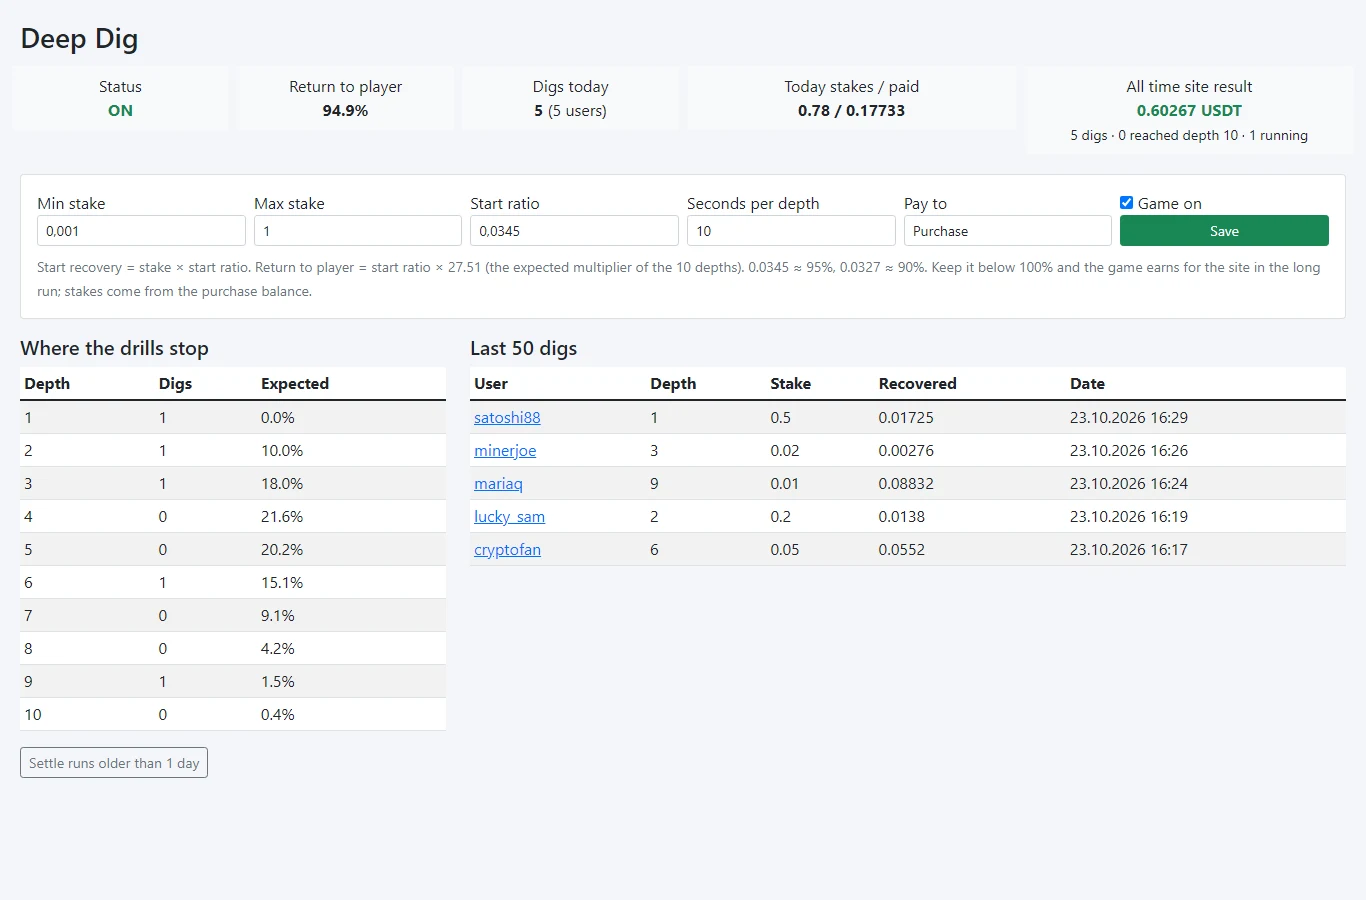Edit the Start ratio field
This screenshot has height=900, width=1366.
574,231
